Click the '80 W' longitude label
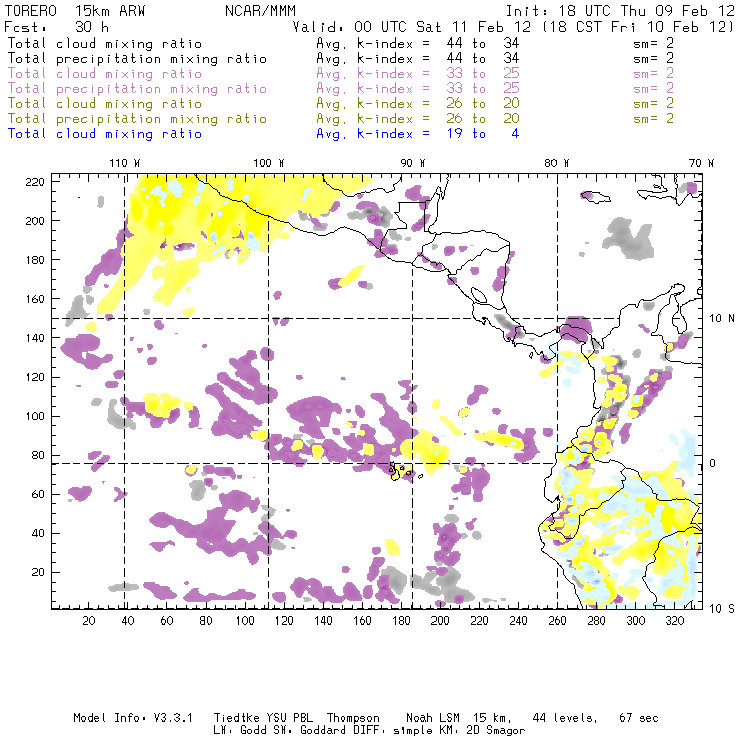Image resolution: width=740 pixels, height=740 pixels. pos(556,163)
